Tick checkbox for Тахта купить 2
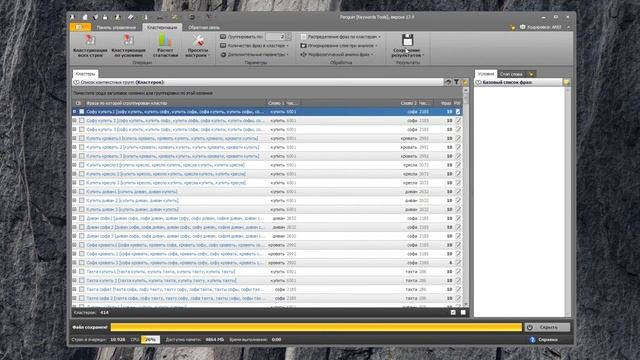640x360 pixels. [82, 280]
